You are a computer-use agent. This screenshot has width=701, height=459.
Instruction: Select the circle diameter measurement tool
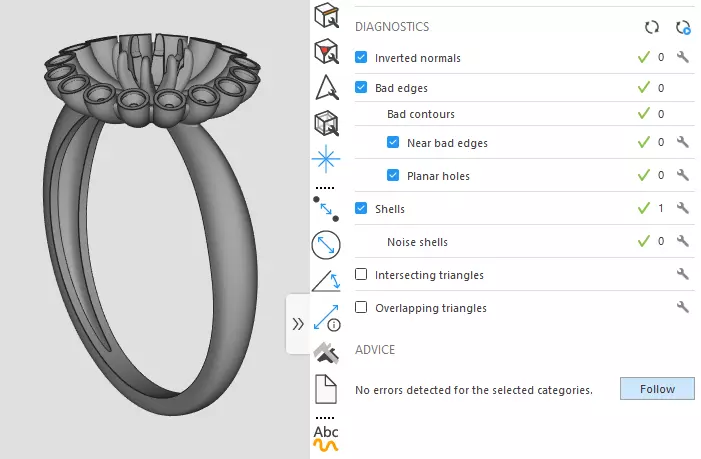pyautogui.click(x=327, y=244)
